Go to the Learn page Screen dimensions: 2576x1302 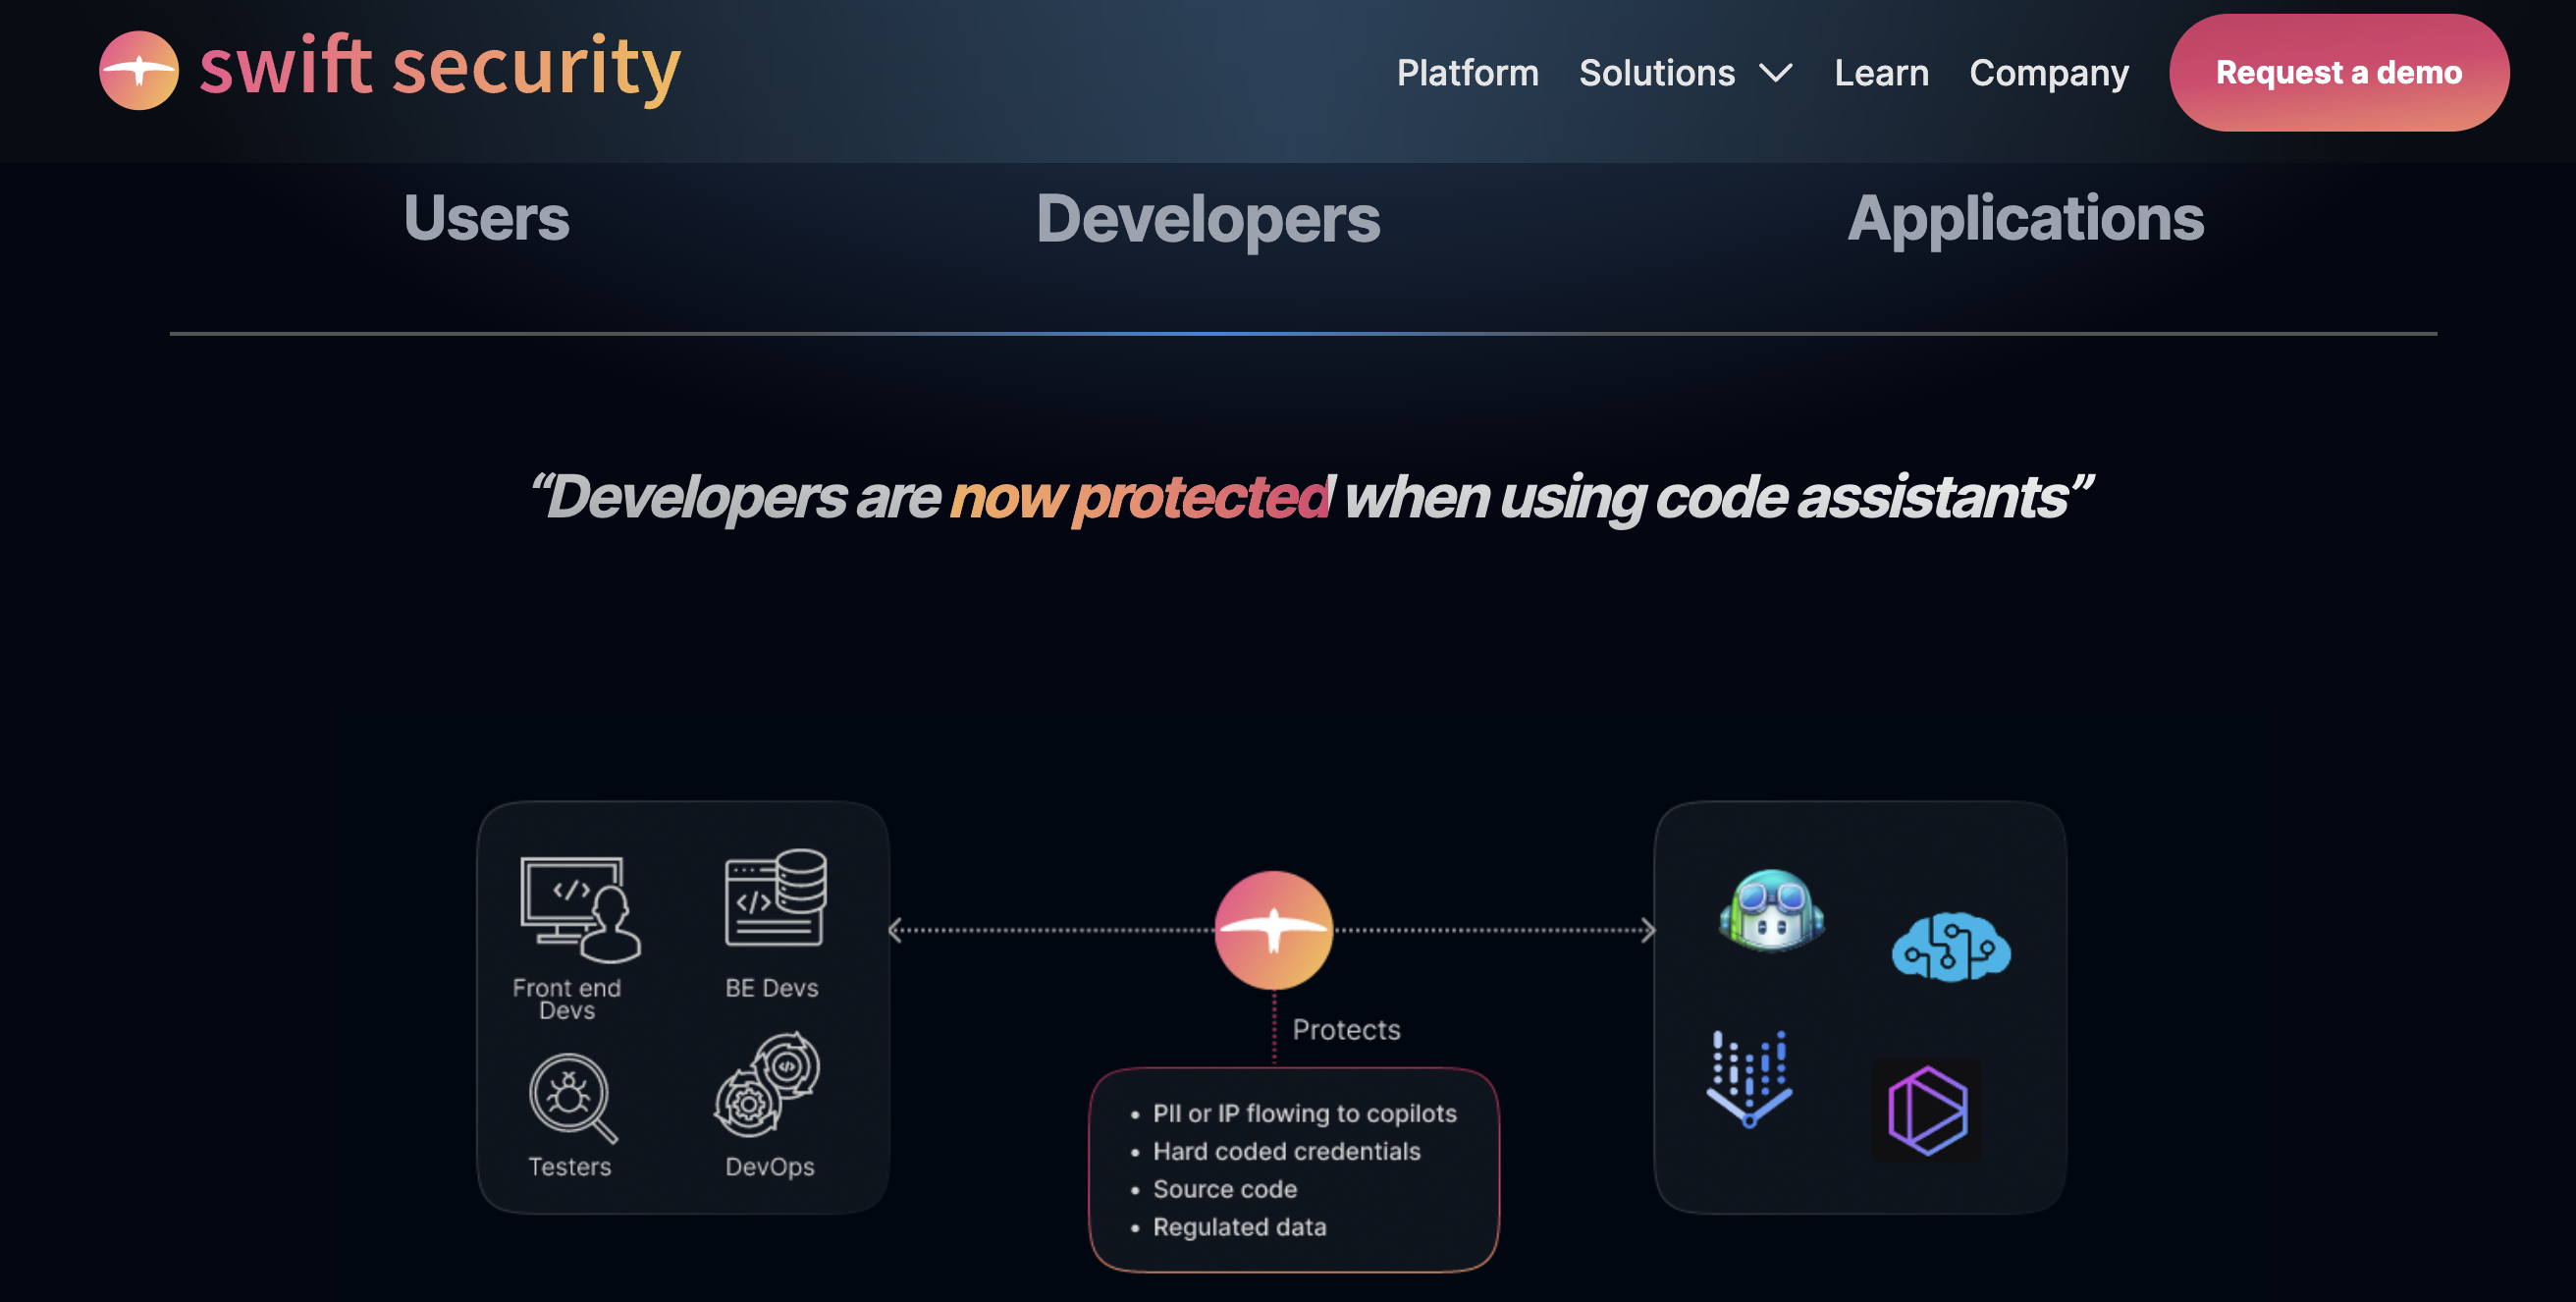click(1880, 73)
